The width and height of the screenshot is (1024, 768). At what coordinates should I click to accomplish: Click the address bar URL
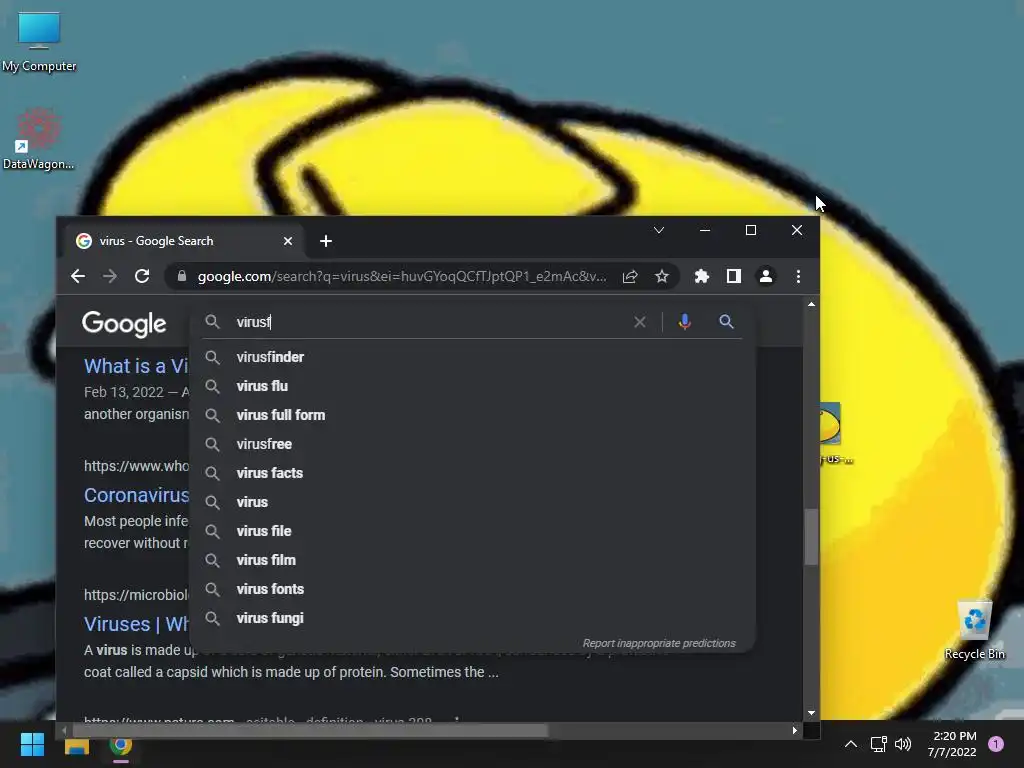pyautogui.click(x=402, y=276)
